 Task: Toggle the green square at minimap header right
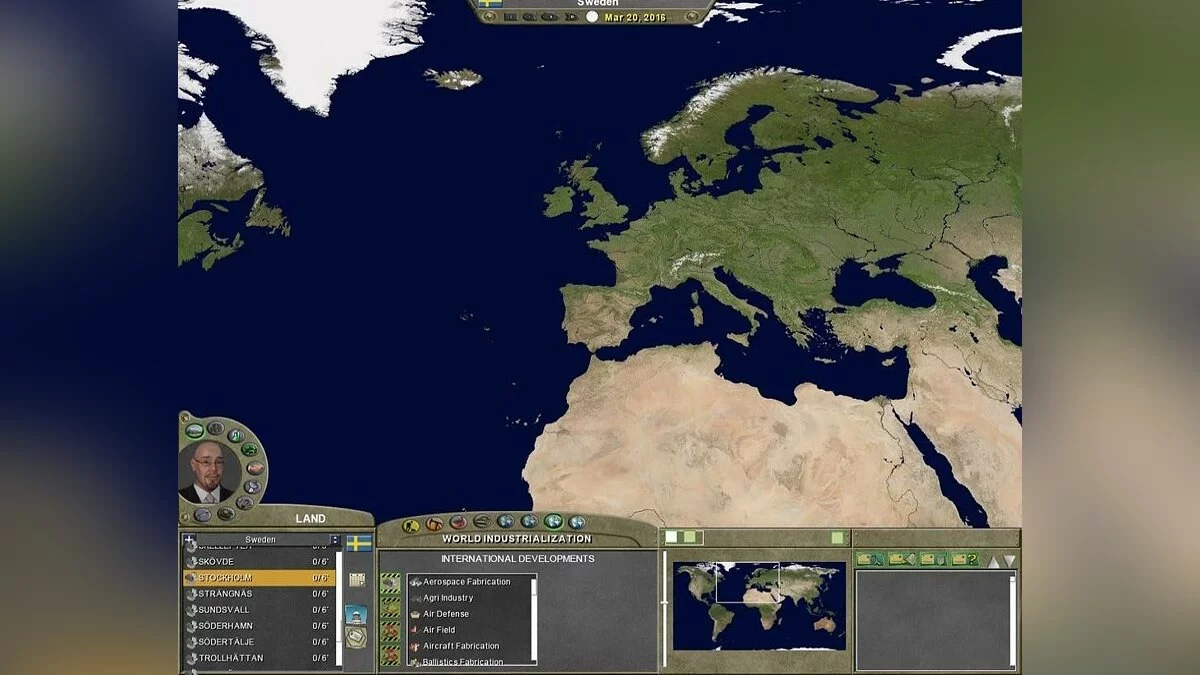(x=837, y=538)
